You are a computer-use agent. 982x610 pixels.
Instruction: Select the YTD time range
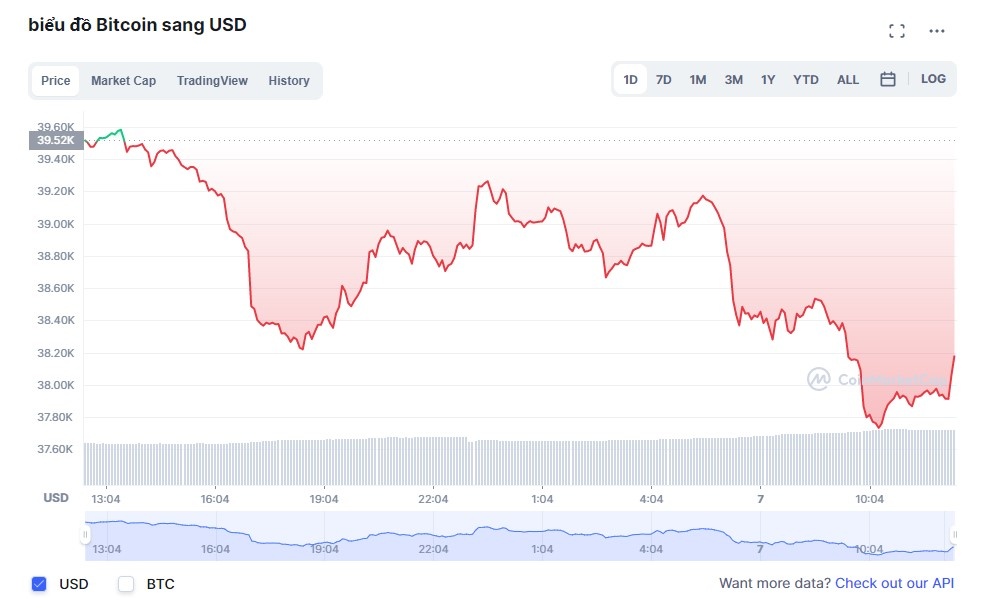click(x=805, y=78)
